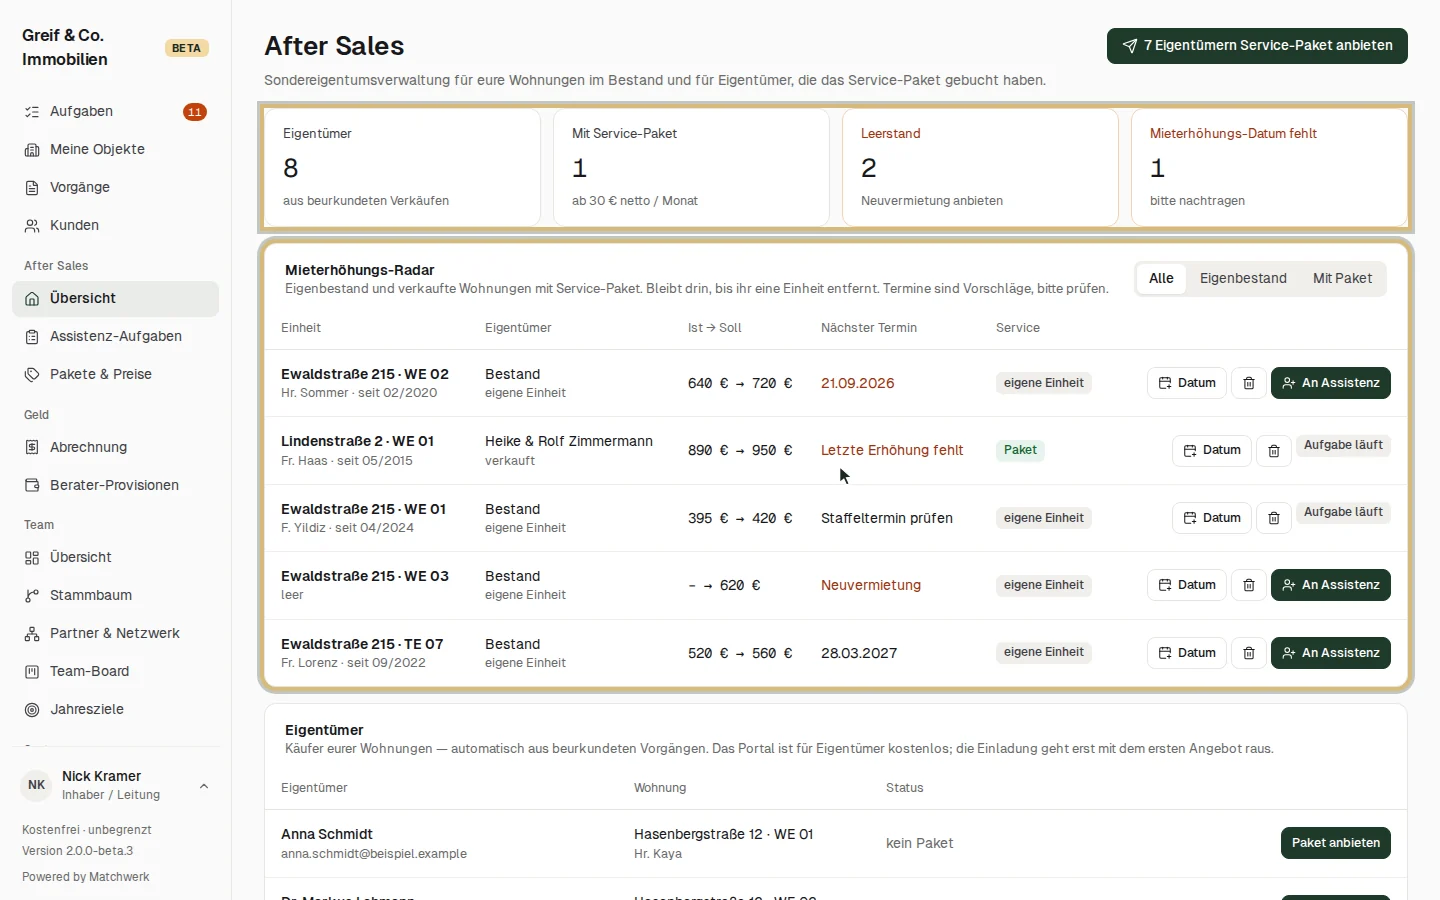Set Datum for Lindenstraße 2 · WE 01
This screenshot has height=900, width=1440.
click(x=1212, y=450)
